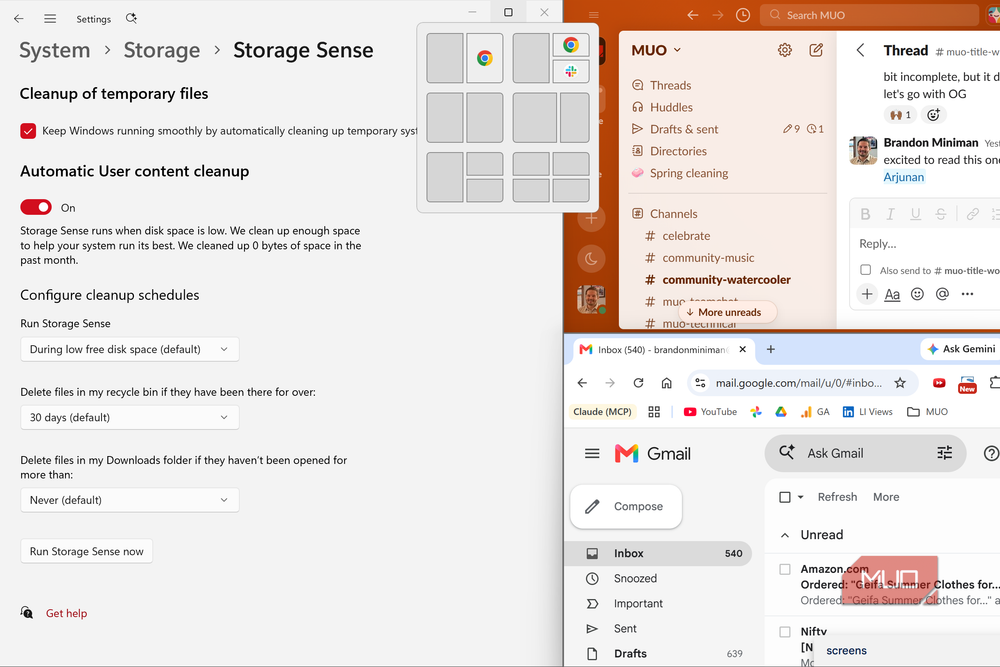Uncheck automatic temporary files cleanup checkbox
The height and width of the screenshot is (667, 1000).
coord(28,131)
